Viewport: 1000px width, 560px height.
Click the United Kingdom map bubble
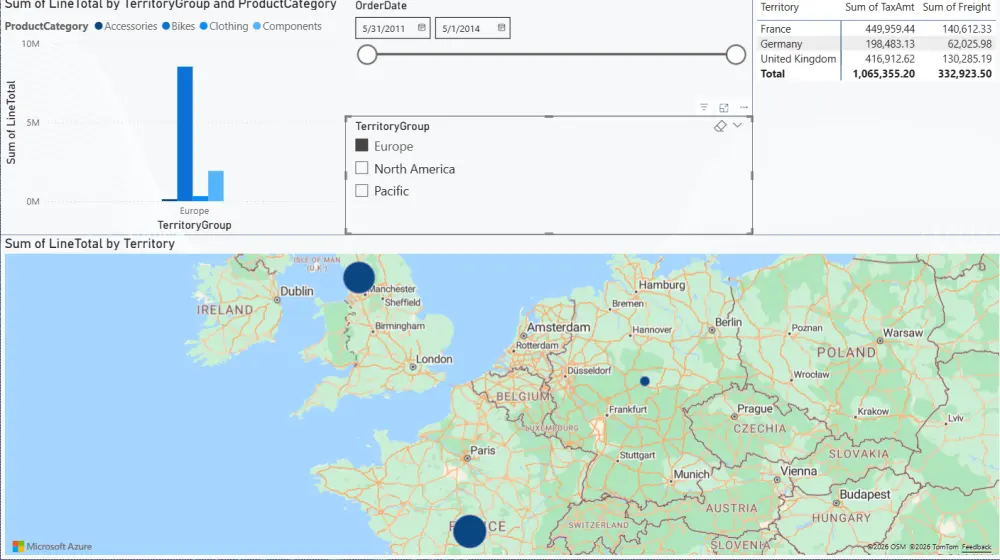pyautogui.click(x=359, y=277)
